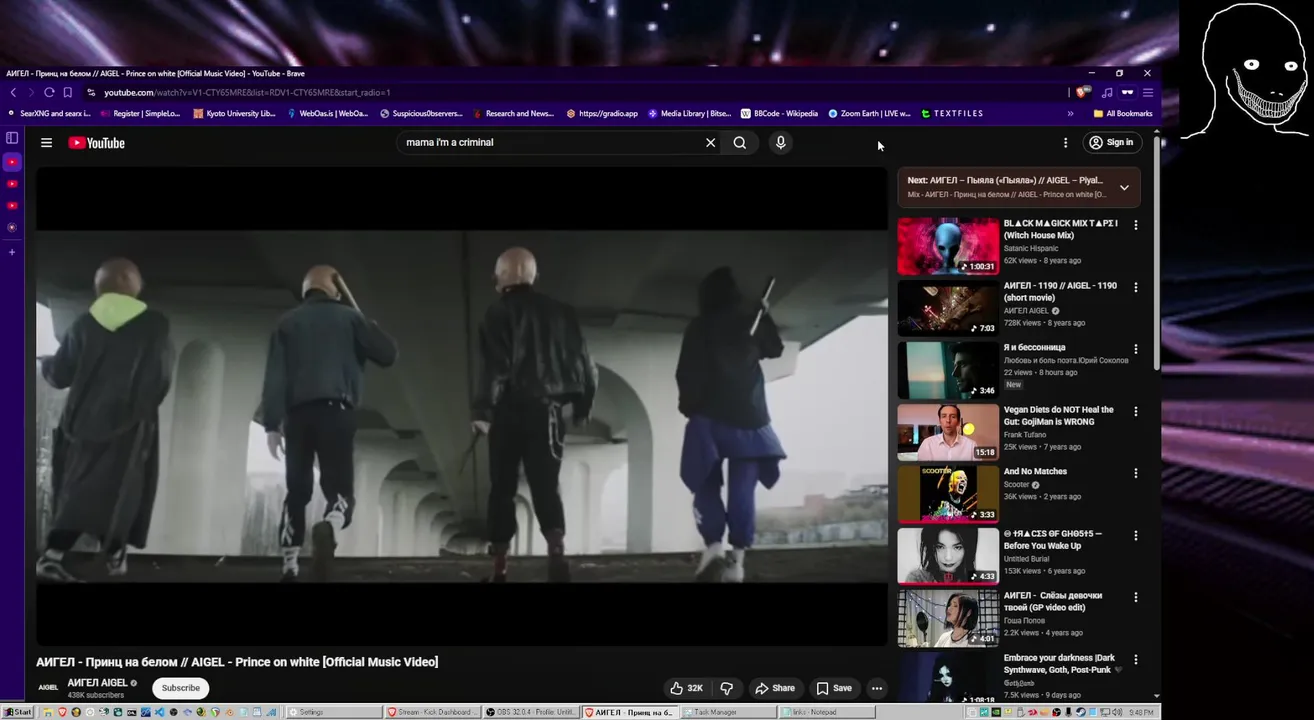Image resolution: width=1314 pixels, height=720 pixels.
Task: Select the third vertical YouTube tab icon
Action: pos(12,206)
